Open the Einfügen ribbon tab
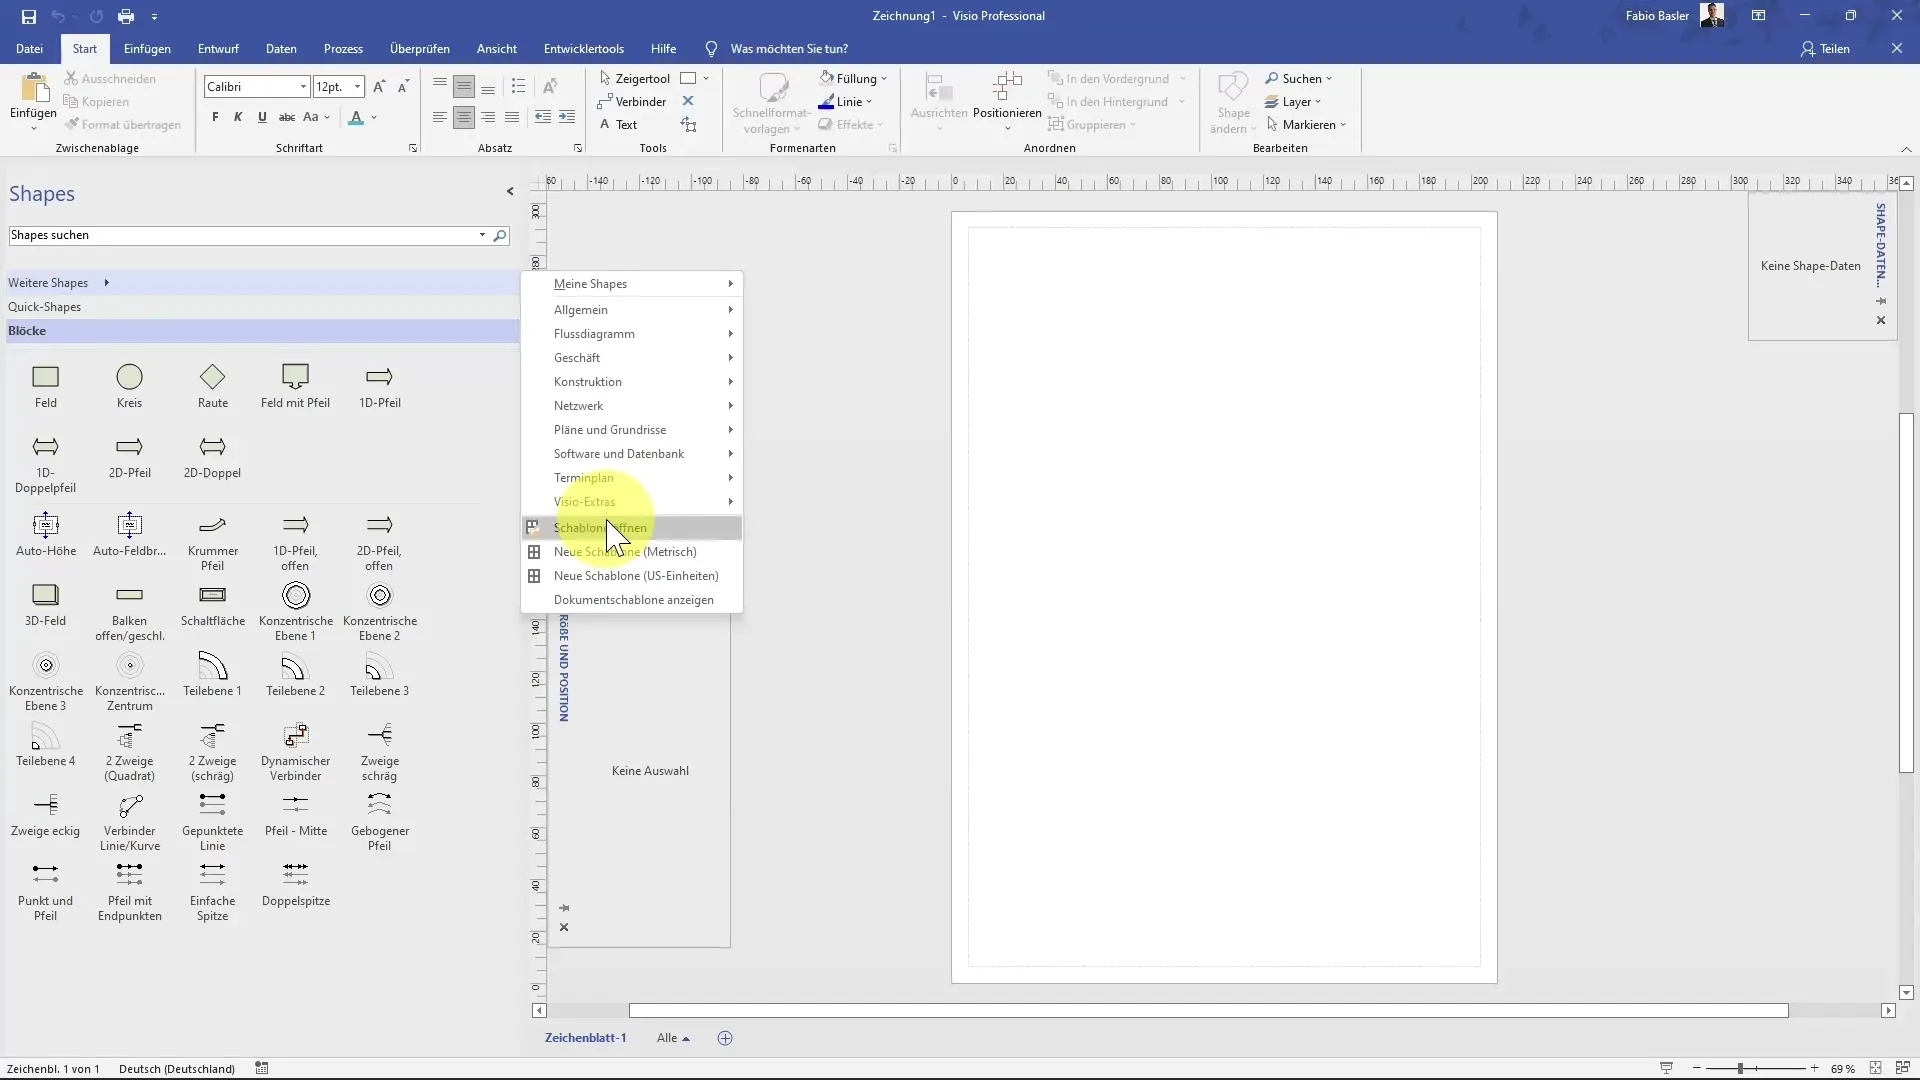The height and width of the screenshot is (1080, 1920). pos(147,49)
